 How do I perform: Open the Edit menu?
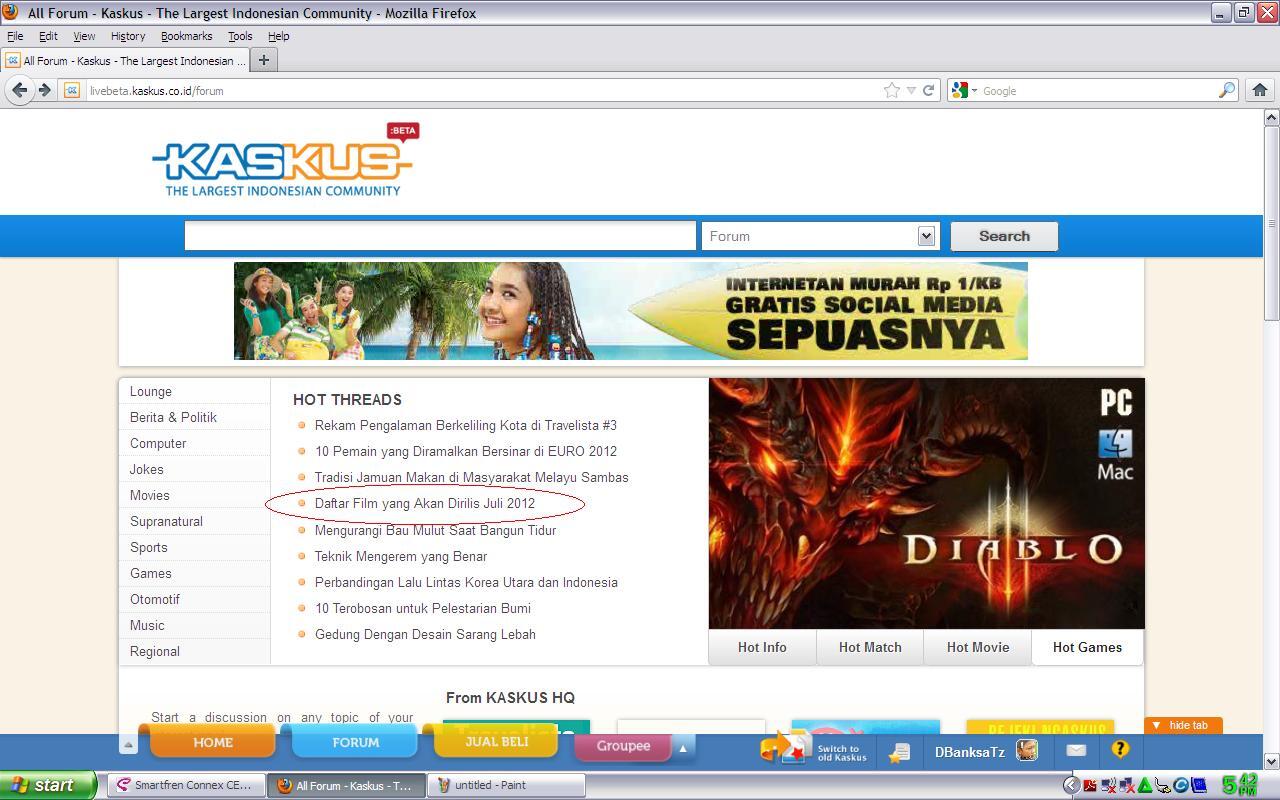coord(48,36)
